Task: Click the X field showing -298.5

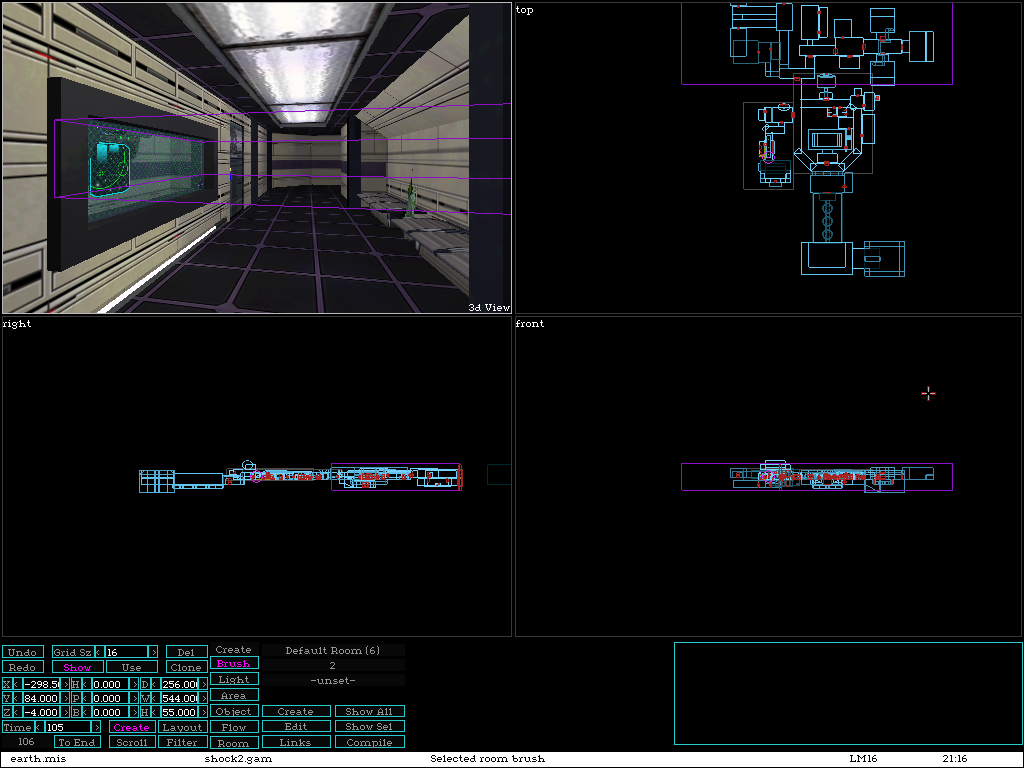Action: (42, 684)
